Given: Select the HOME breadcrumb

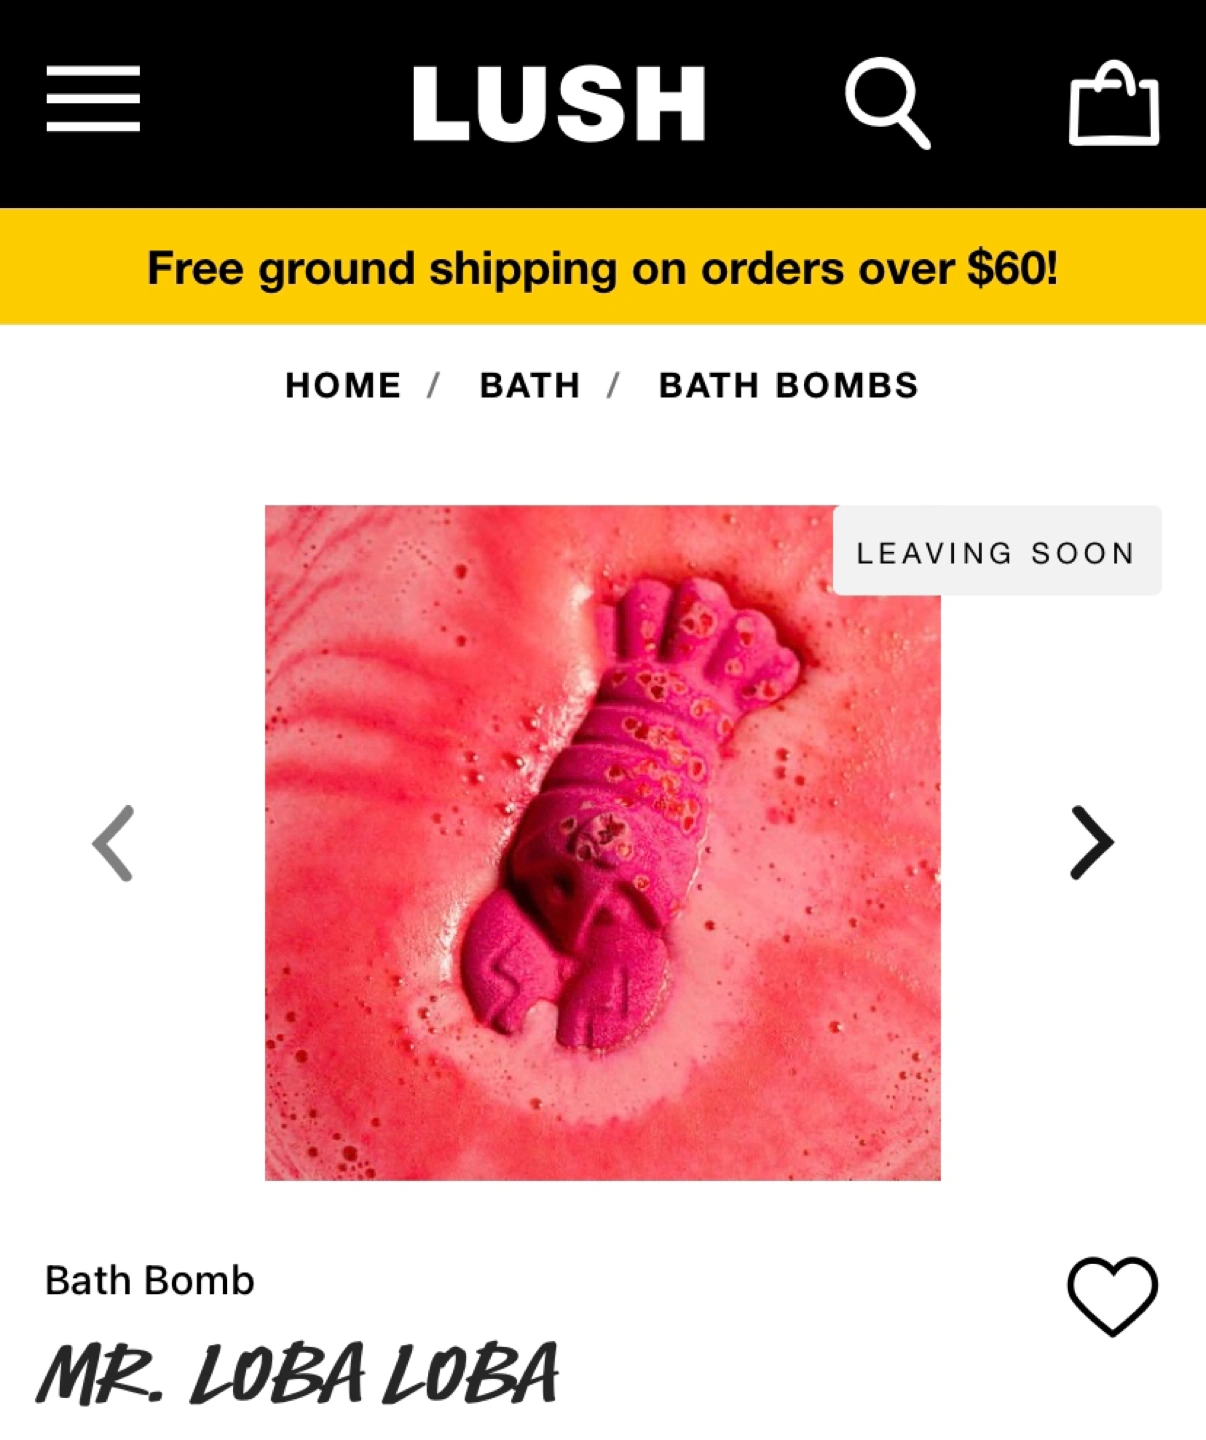Looking at the screenshot, I should 343,385.
